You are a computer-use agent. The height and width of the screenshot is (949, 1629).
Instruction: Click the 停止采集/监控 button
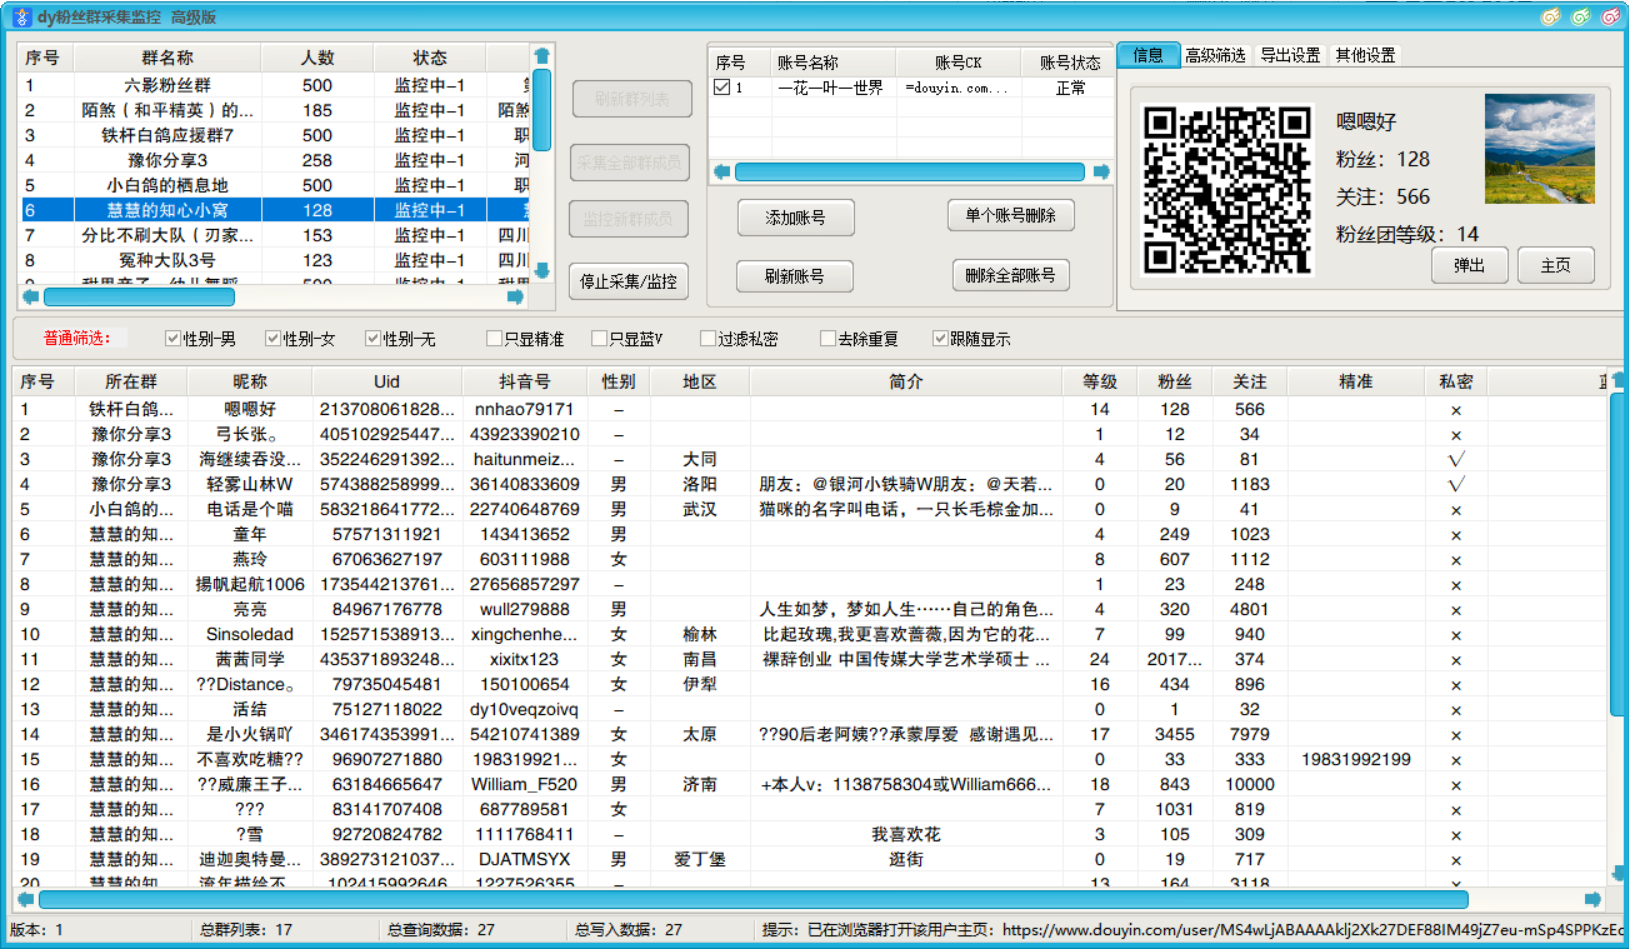pyautogui.click(x=629, y=282)
